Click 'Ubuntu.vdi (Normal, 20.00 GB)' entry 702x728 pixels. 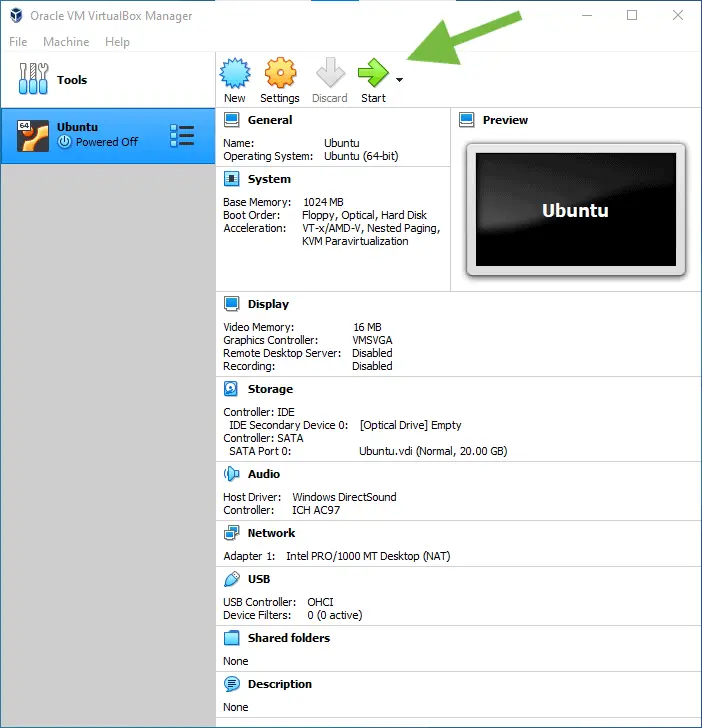[x=433, y=451]
